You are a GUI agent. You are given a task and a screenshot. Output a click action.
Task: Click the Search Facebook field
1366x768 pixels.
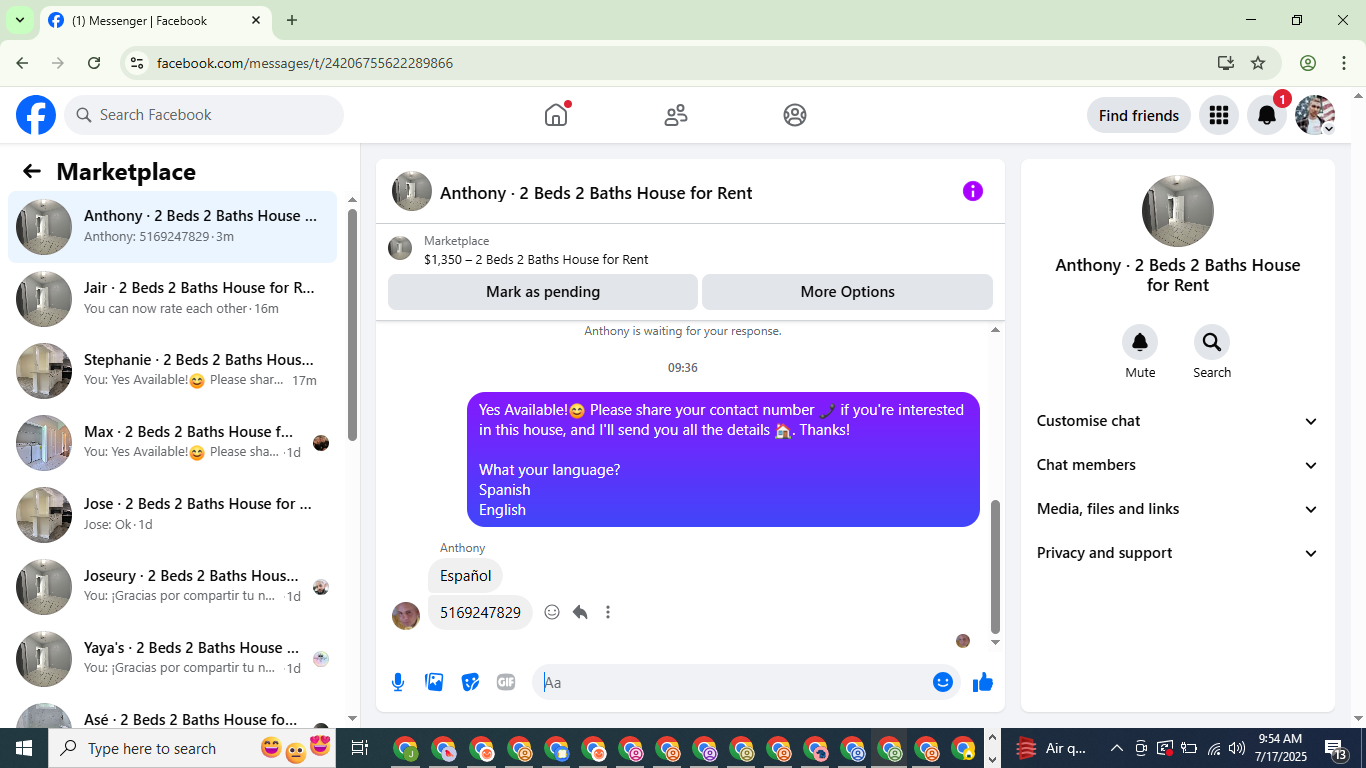click(x=204, y=115)
